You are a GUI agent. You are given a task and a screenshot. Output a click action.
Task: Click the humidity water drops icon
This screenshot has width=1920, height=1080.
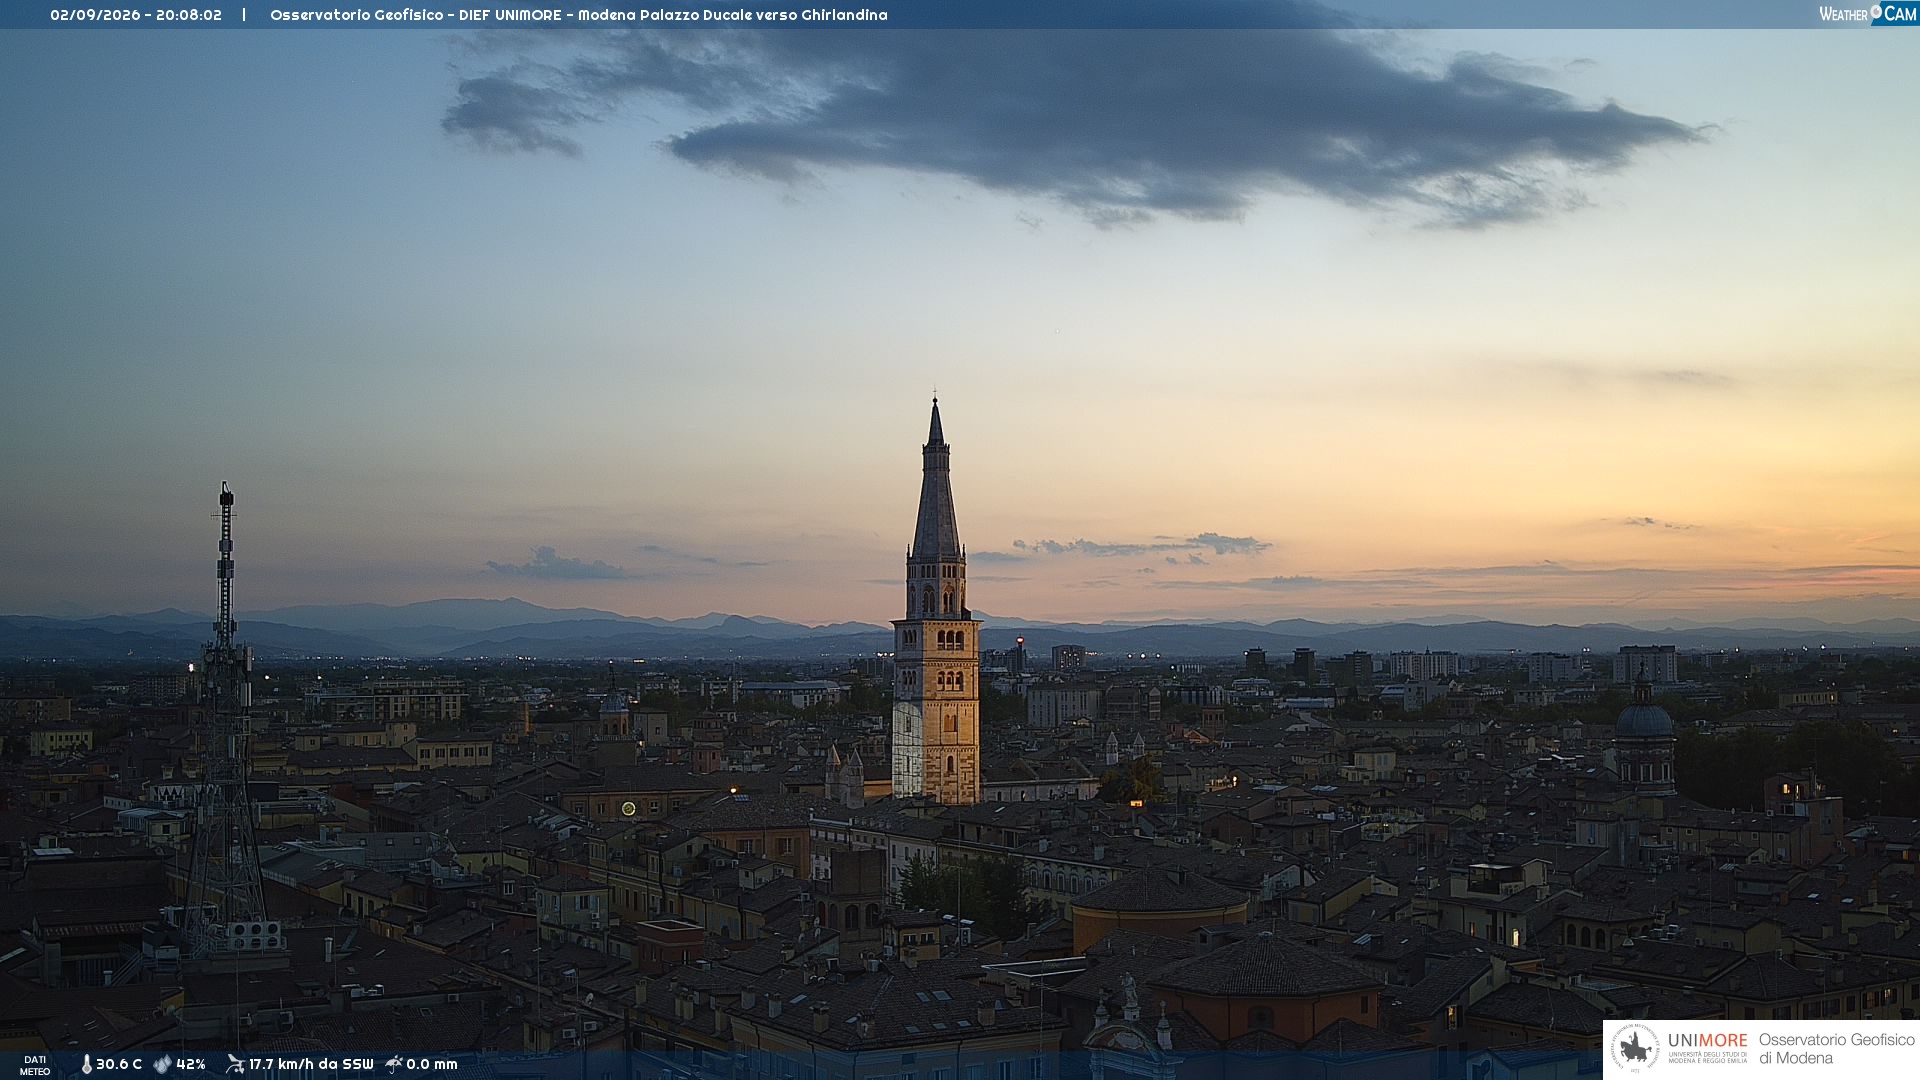[163, 1064]
